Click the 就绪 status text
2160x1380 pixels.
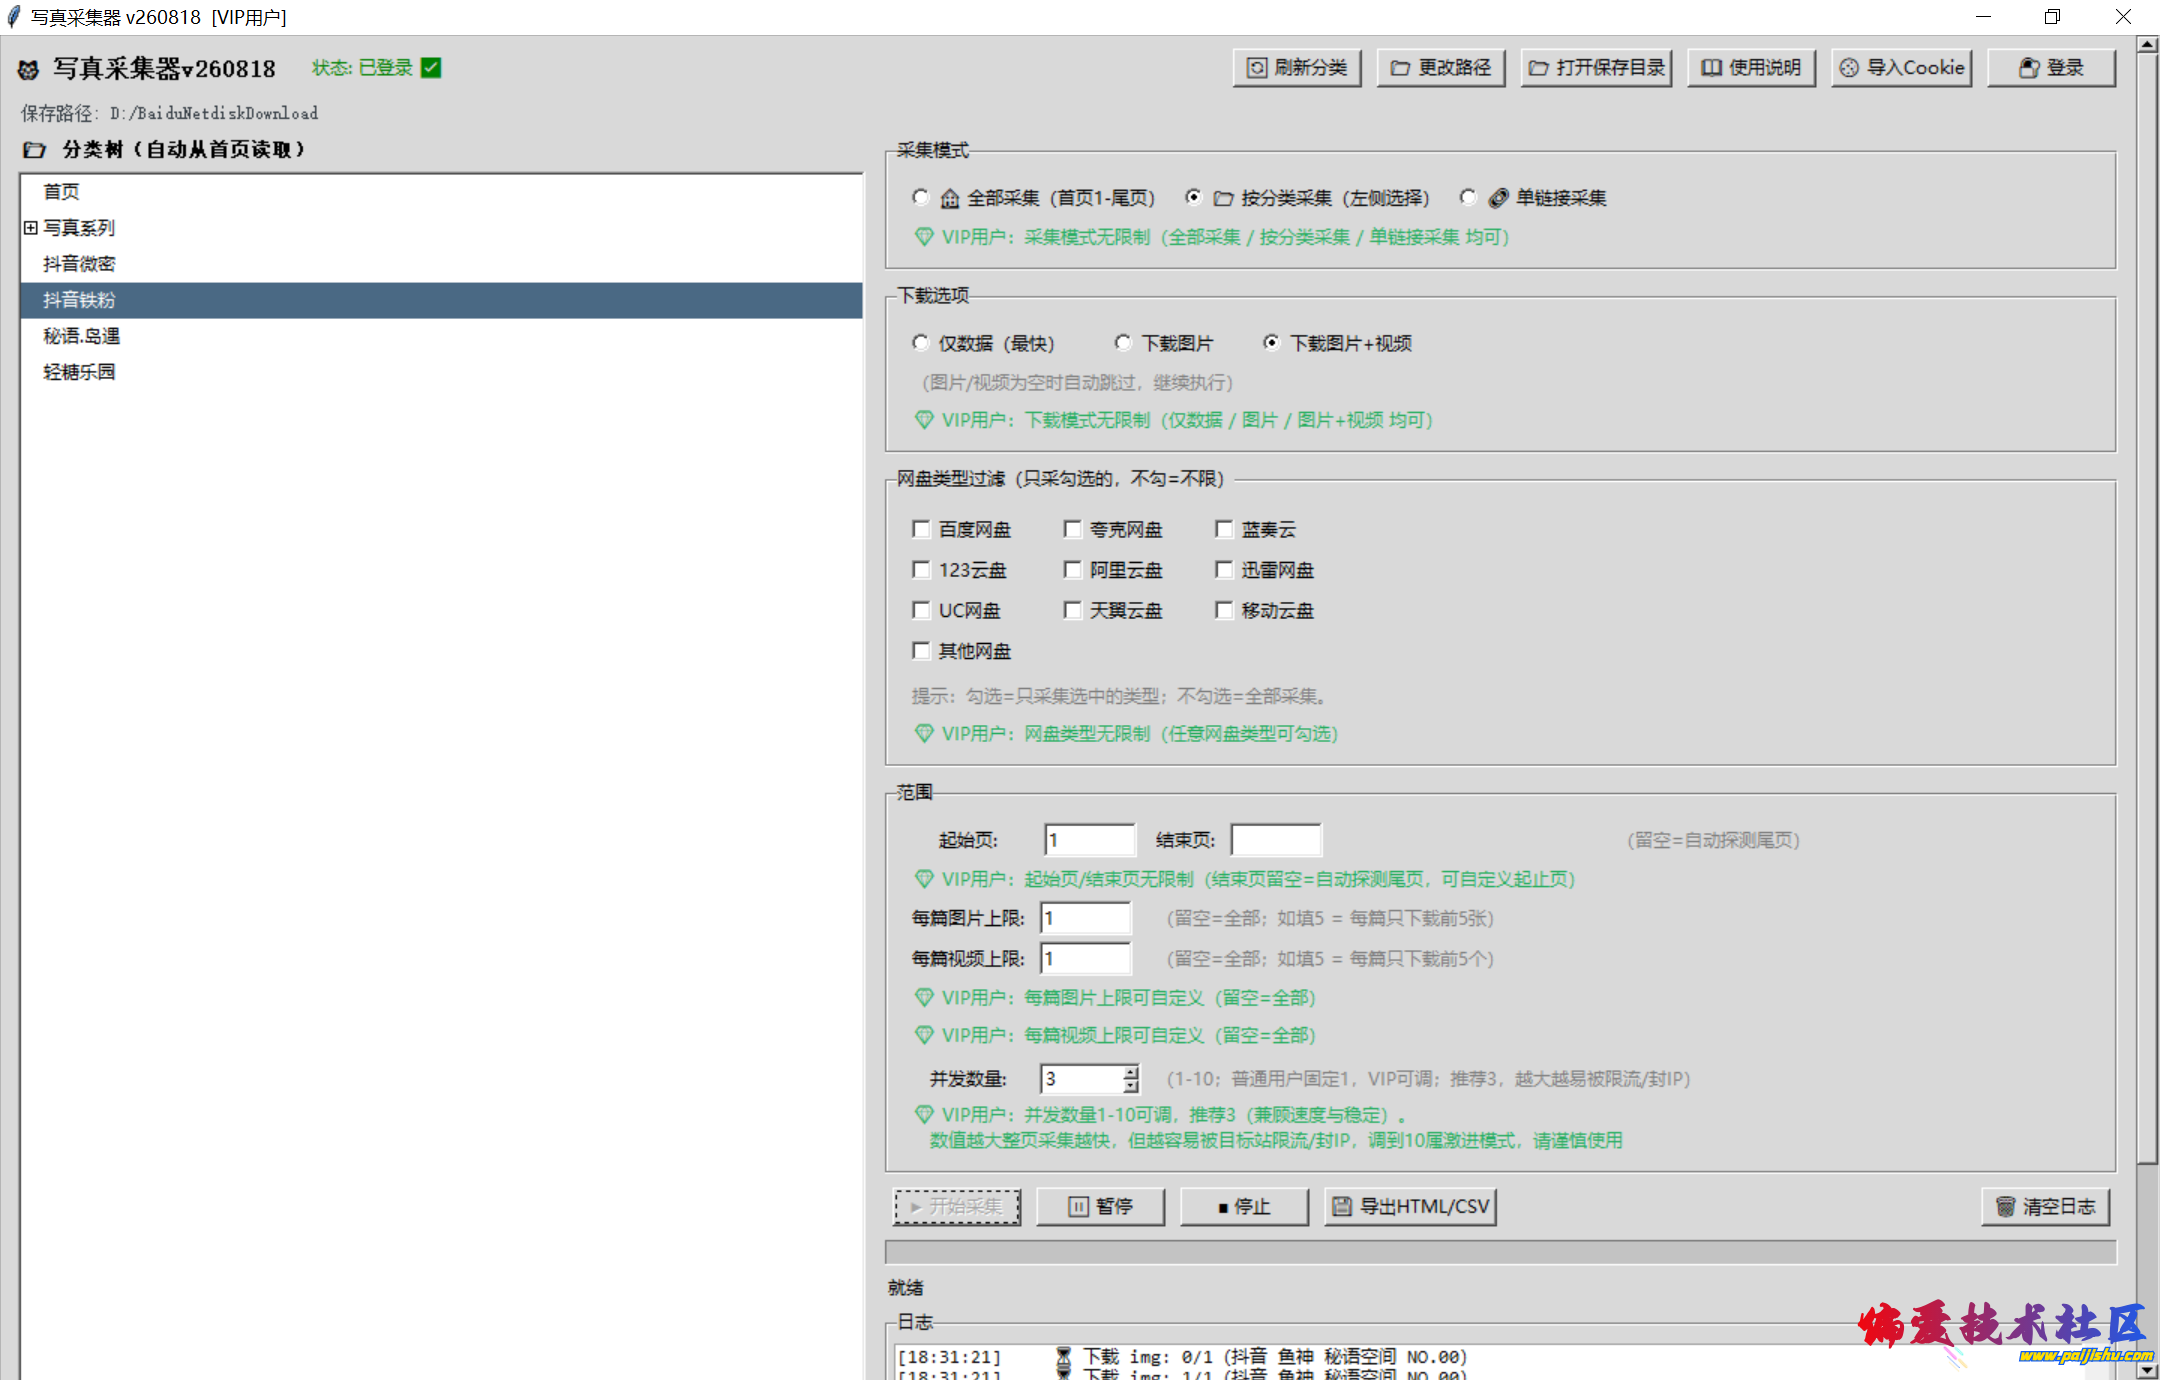point(906,1288)
